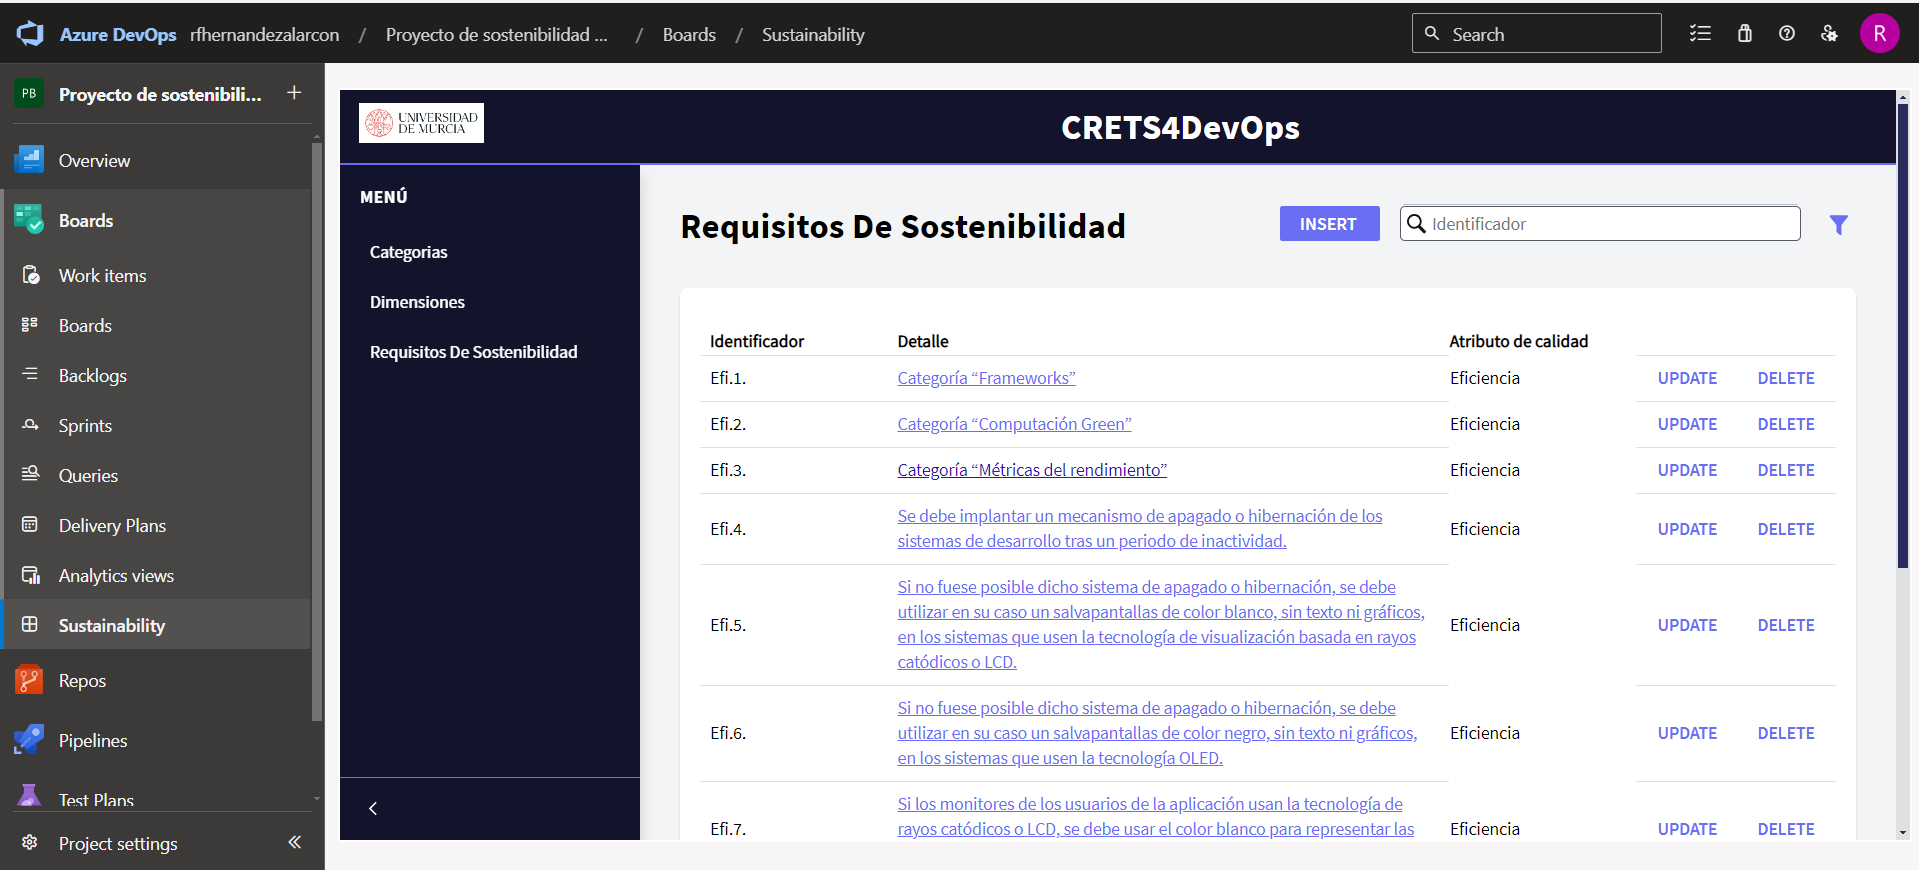Click the Boards hub icon
This screenshot has width=1919, height=870.
point(29,220)
